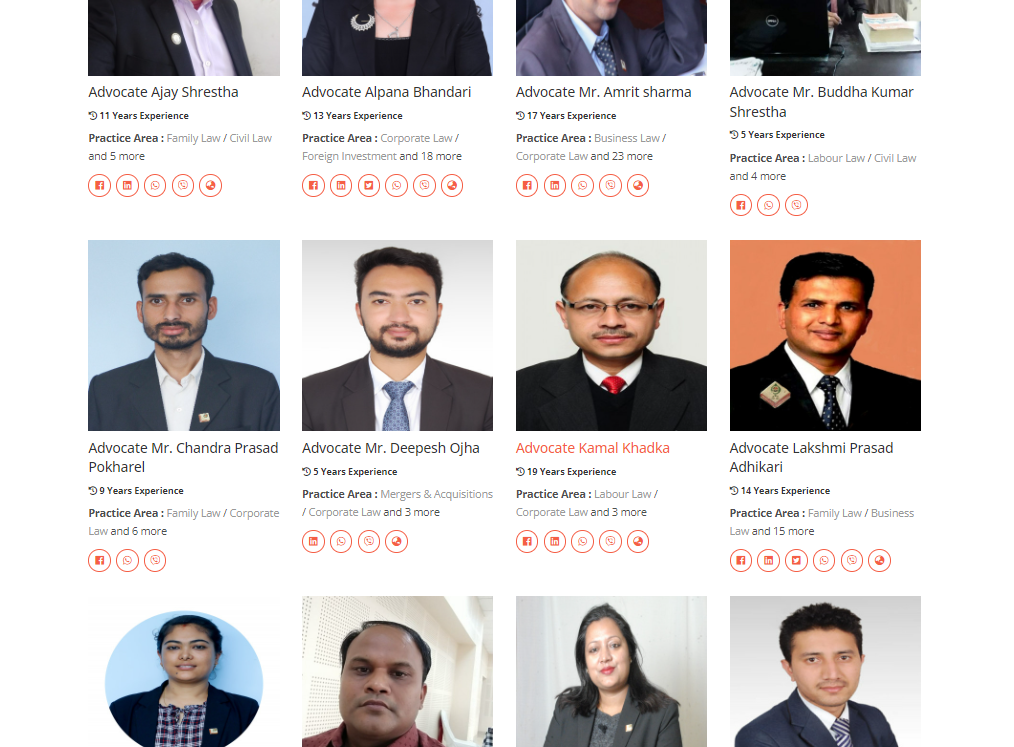
Task: Open Advocate Kamal Khadka profile link
Action: (x=592, y=448)
